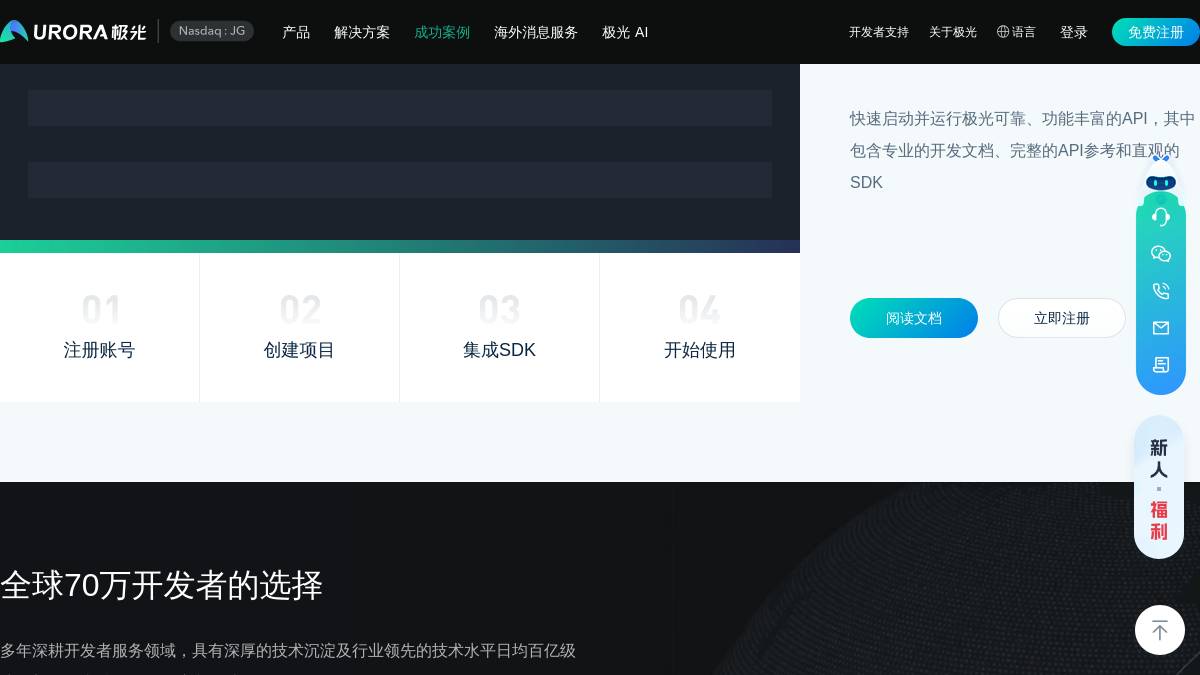This screenshot has height=675, width=1200.
Task: Click the 免费注册 button
Action: pyautogui.click(x=1155, y=32)
